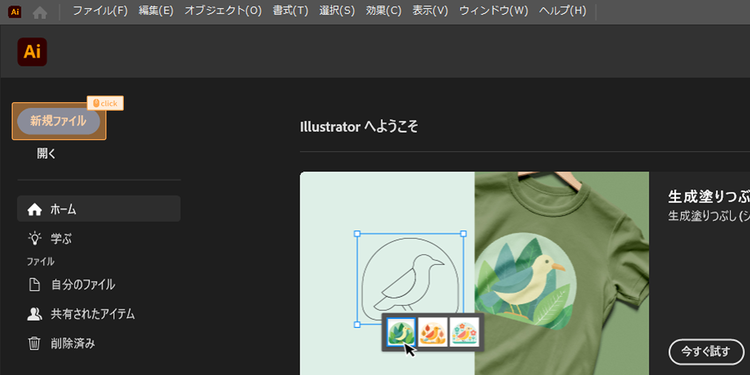Viewport: 750px width, 375px height.
Task: Open the 編集(E) menu
Action: pos(156,11)
